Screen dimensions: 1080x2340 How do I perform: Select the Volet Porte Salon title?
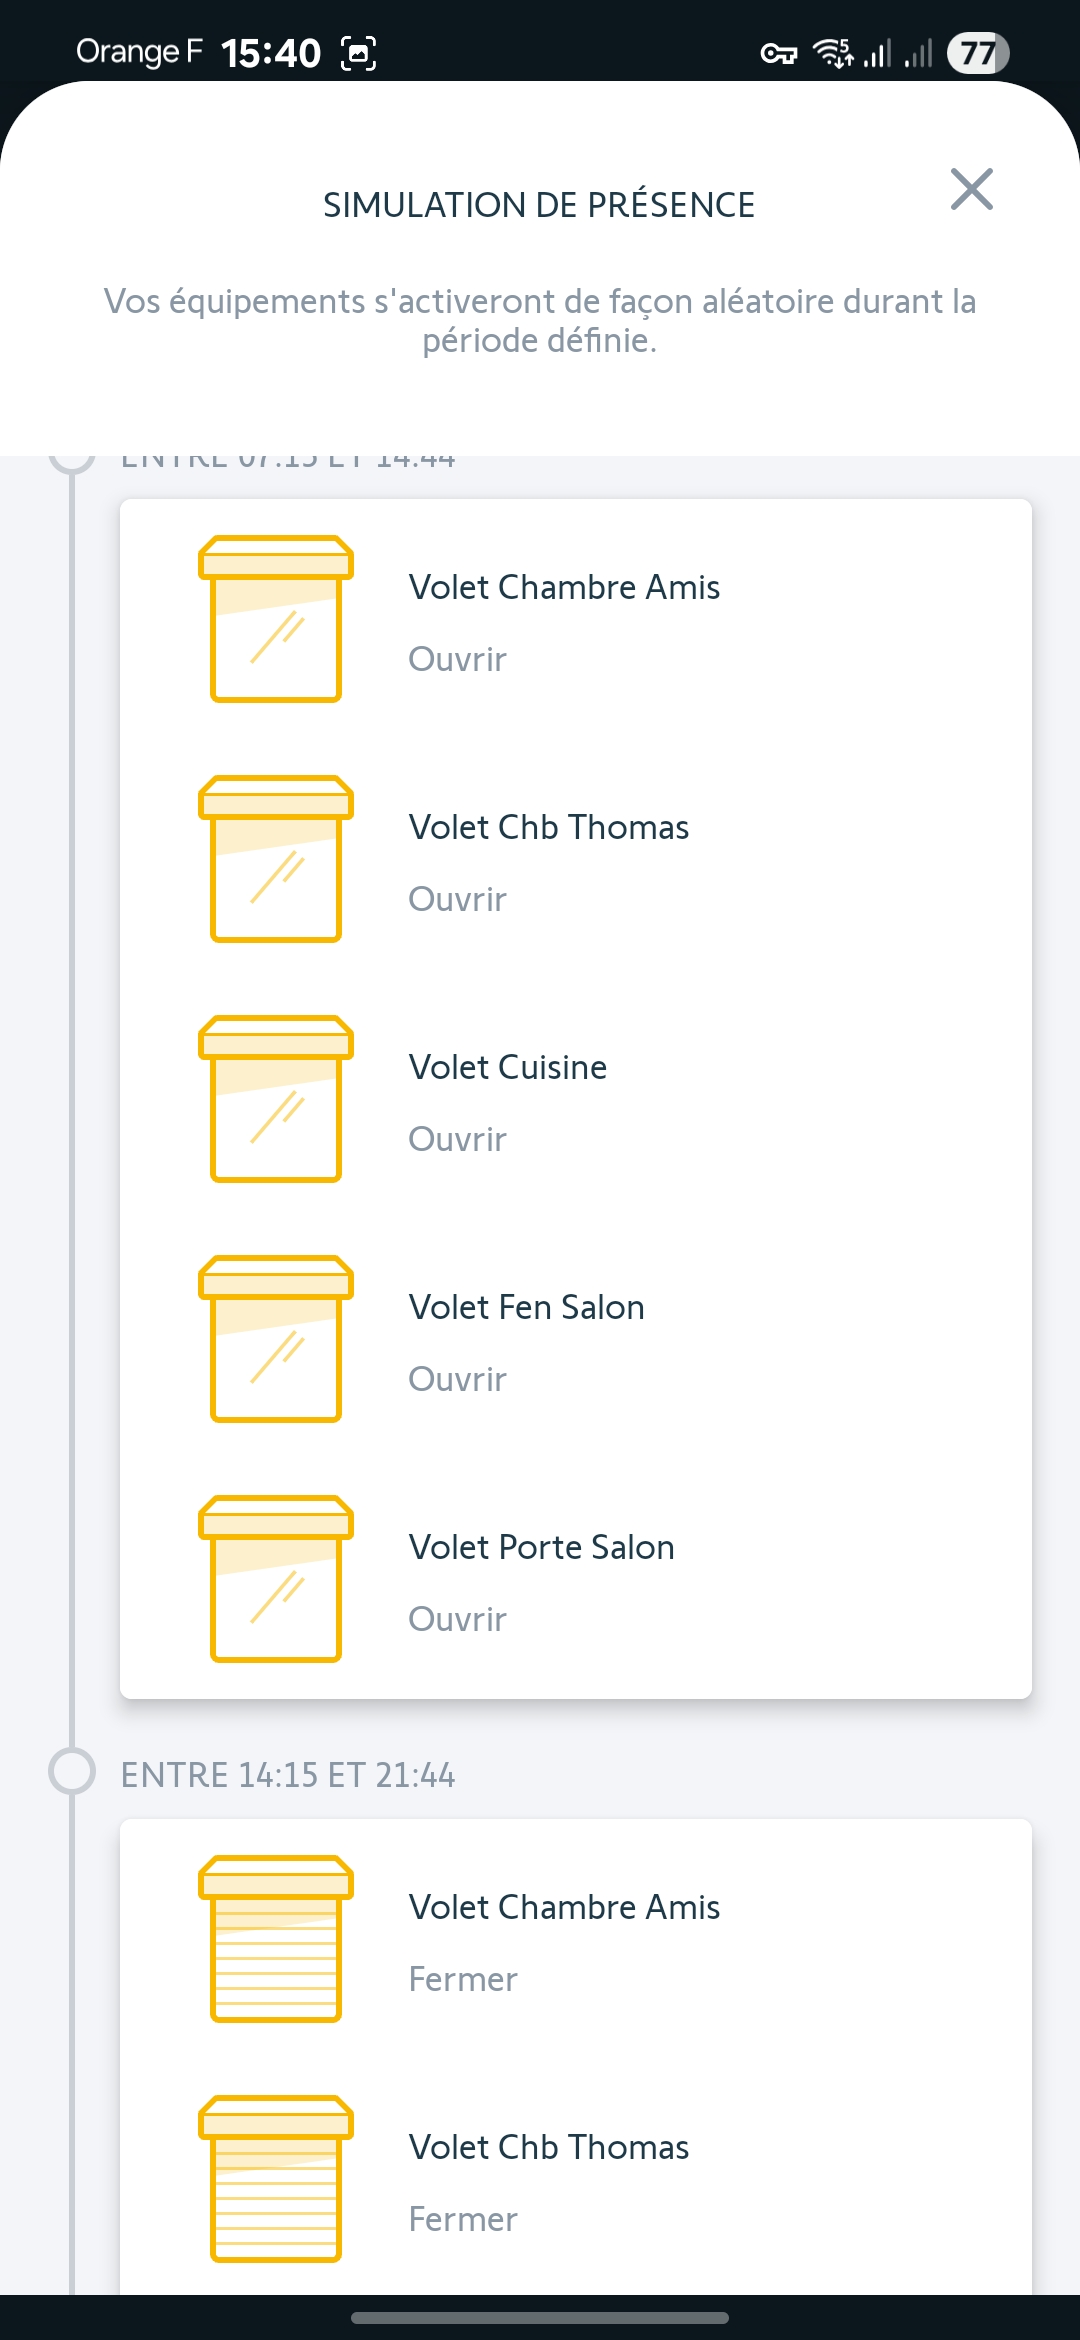coord(542,1547)
